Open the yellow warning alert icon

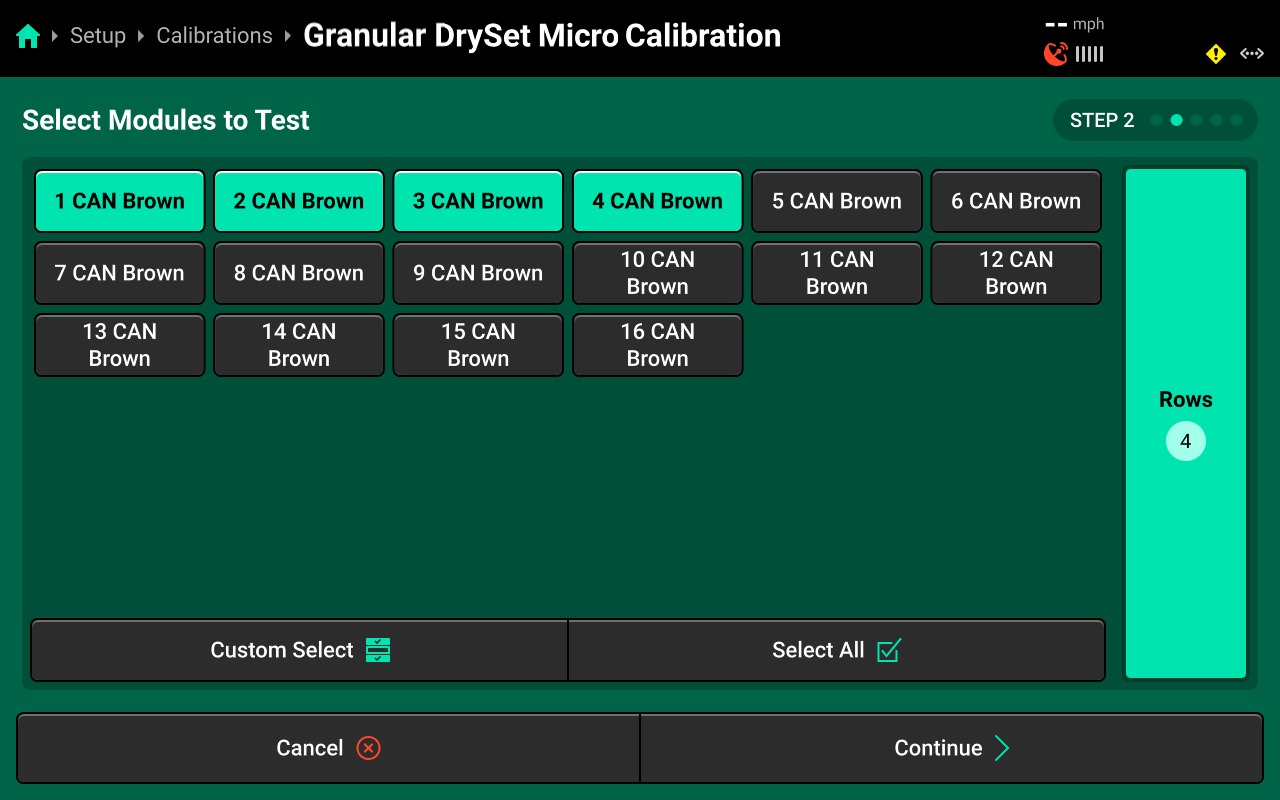[1216, 54]
